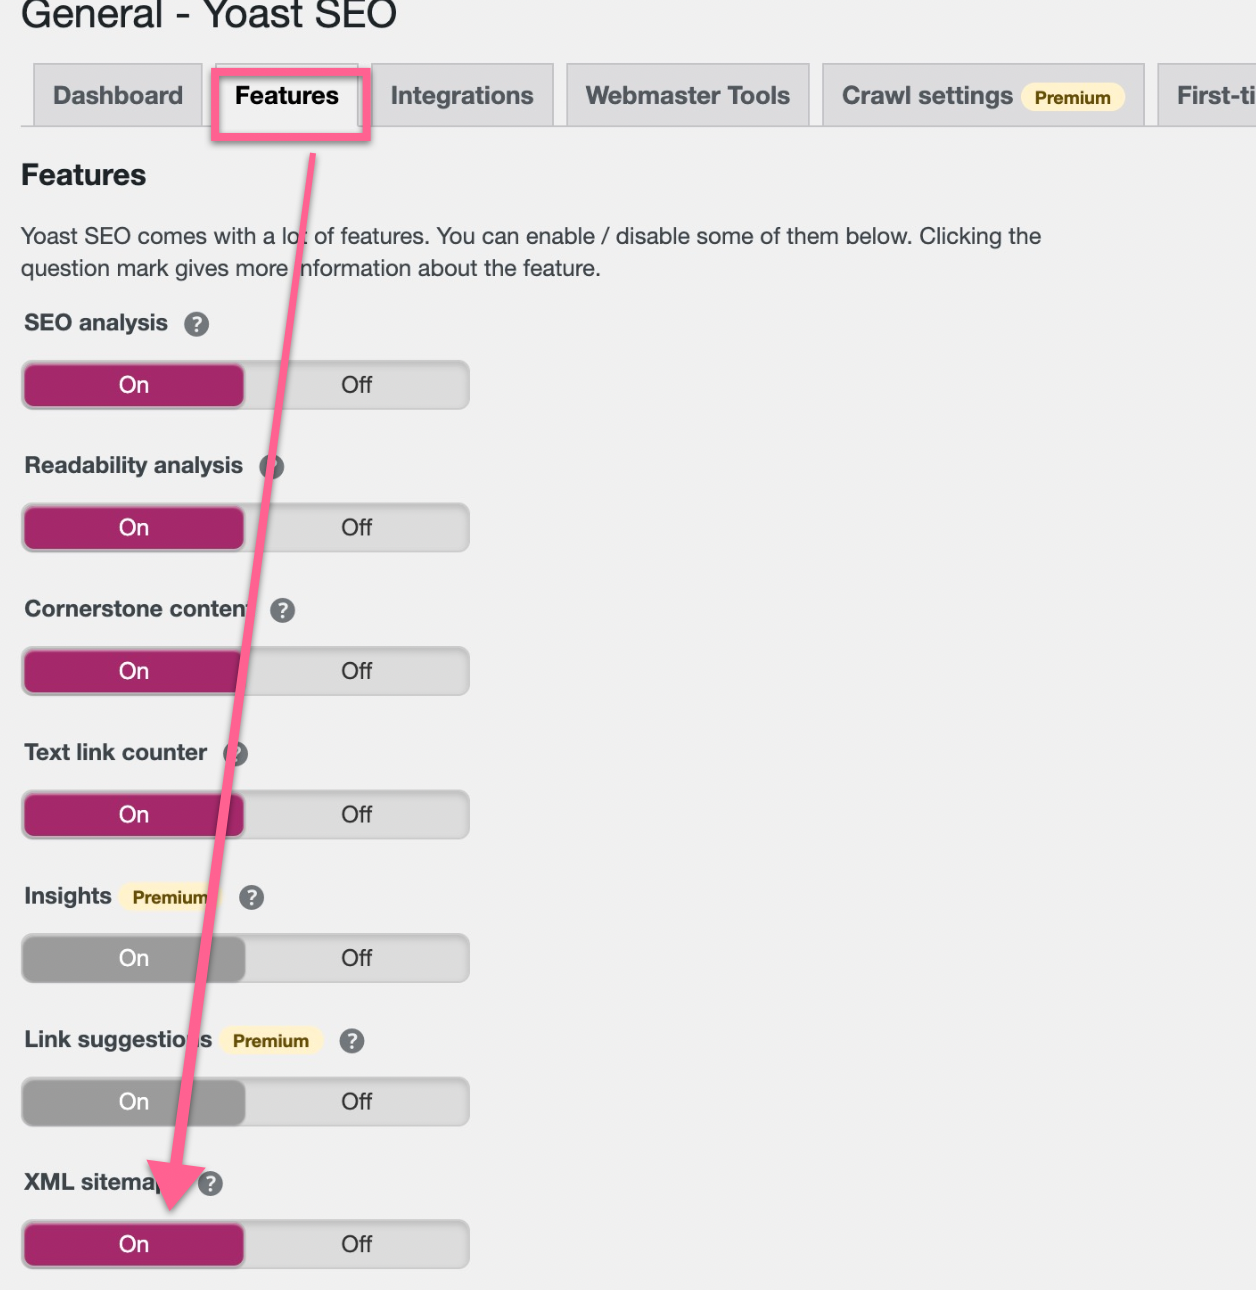Click the XML sitemaps help icon
The height and width of the screenshot is (1290, 1256).
pos(211,1184)
